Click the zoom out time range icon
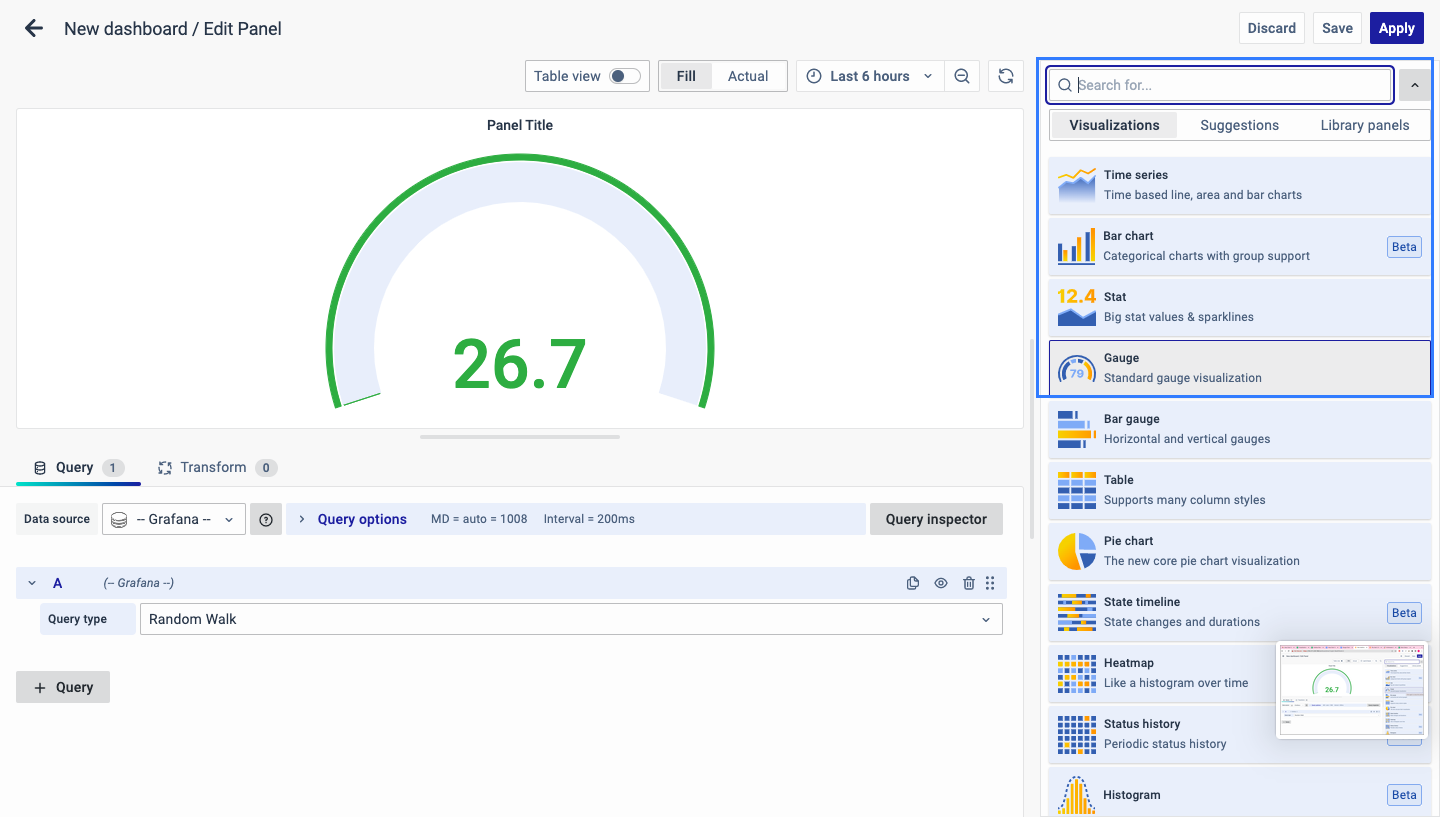This screenshot has width=1440, height=817. (x=962, y=76)
